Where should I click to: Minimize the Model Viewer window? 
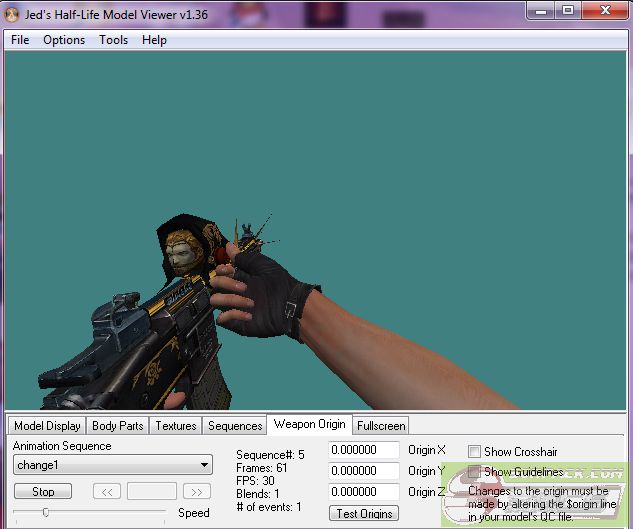[x=541, y=10]
